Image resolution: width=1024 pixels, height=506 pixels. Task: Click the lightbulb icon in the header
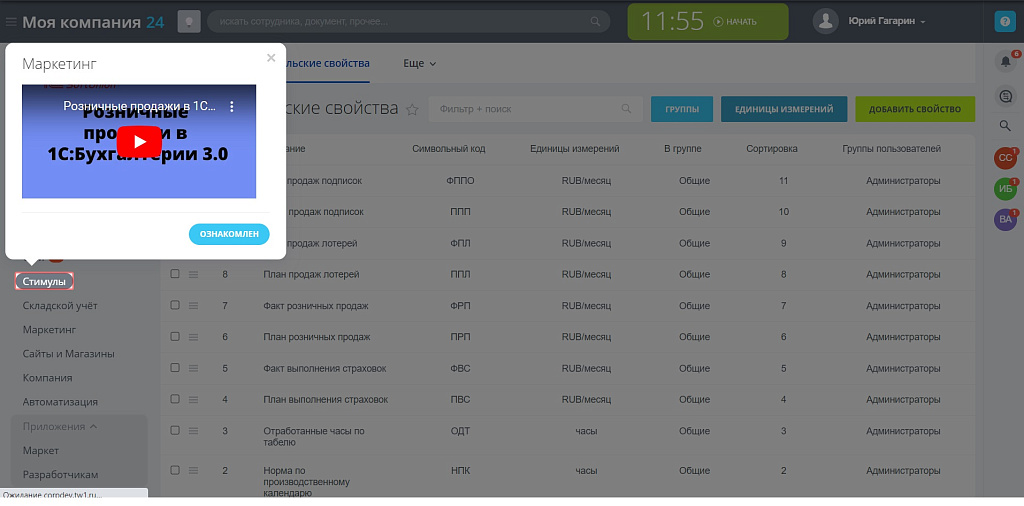point(189,21)
